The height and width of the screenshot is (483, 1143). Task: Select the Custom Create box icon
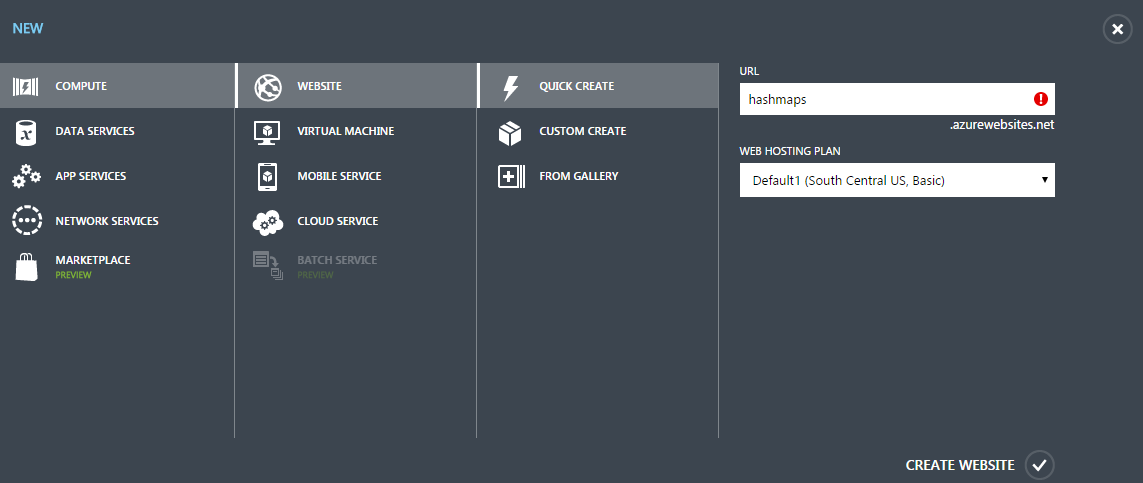coord(510,132)
